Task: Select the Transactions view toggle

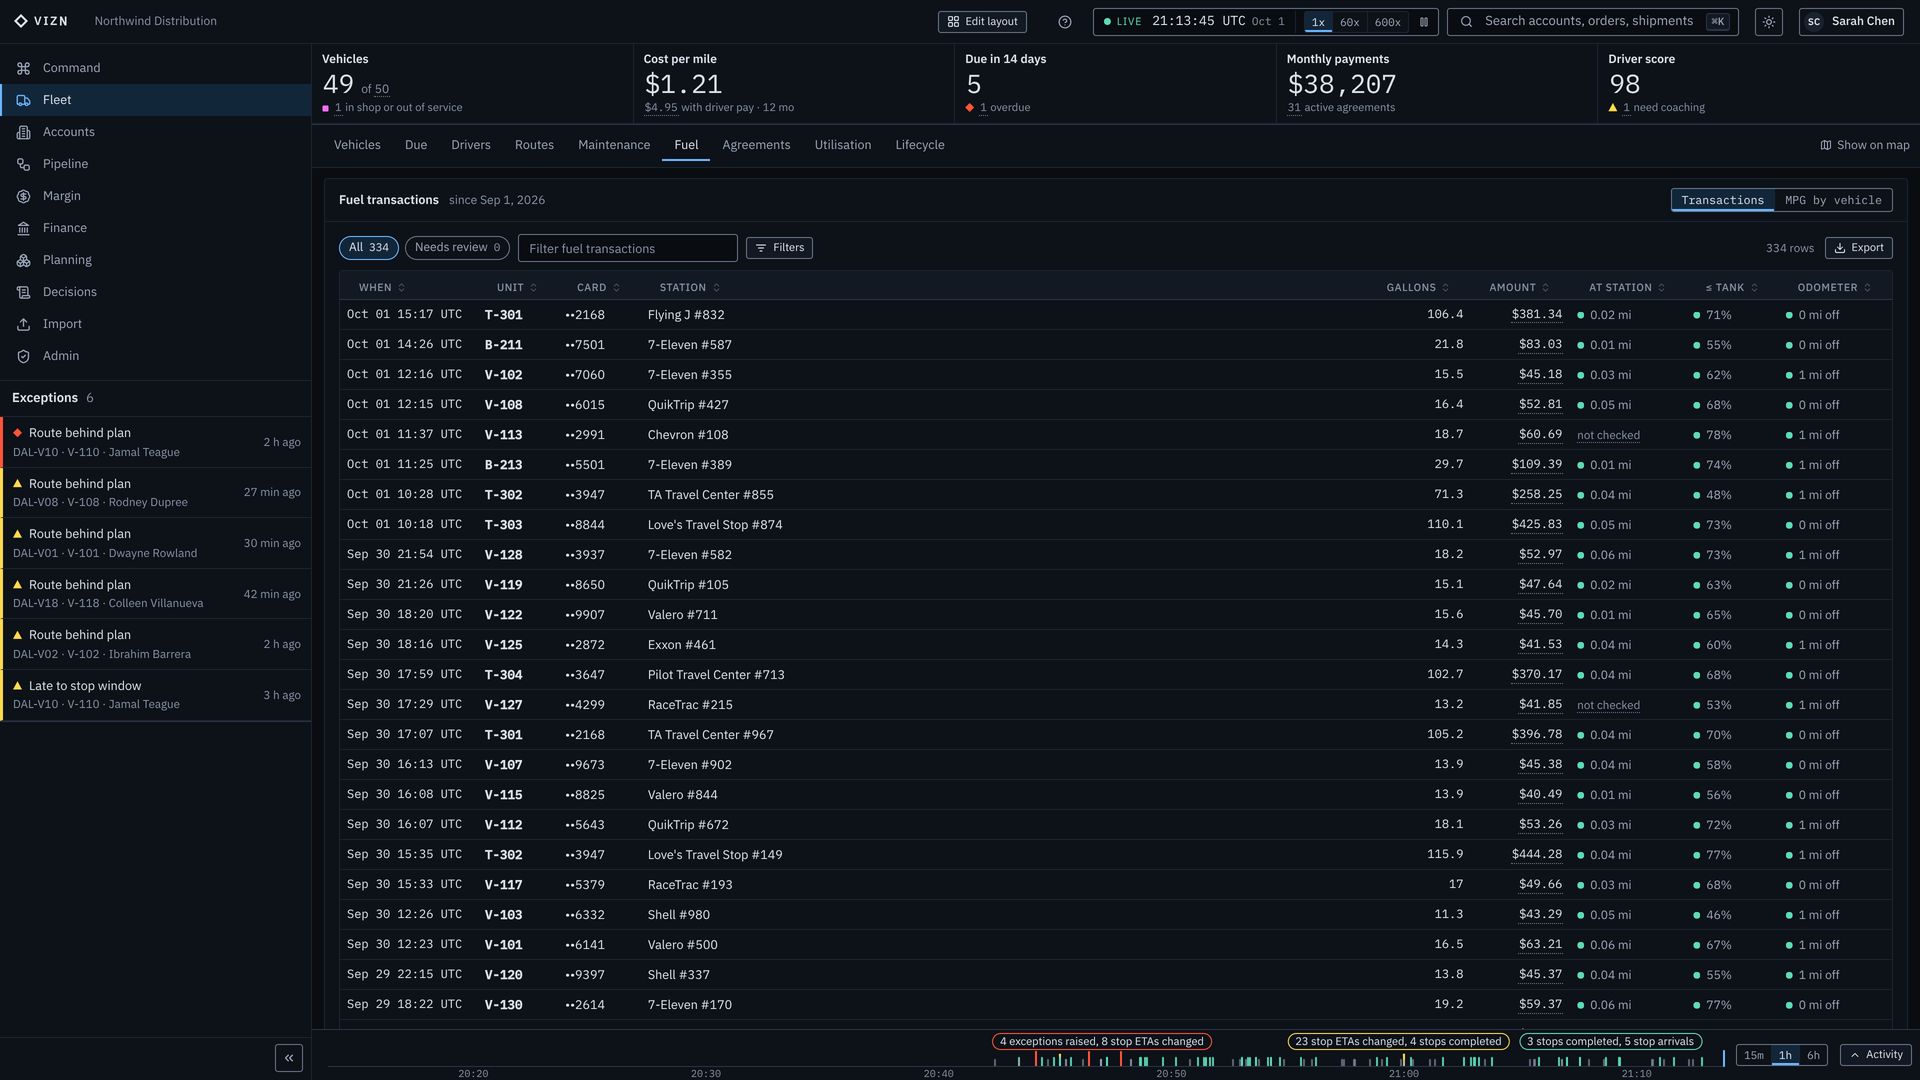Action: pos(1722,200)
